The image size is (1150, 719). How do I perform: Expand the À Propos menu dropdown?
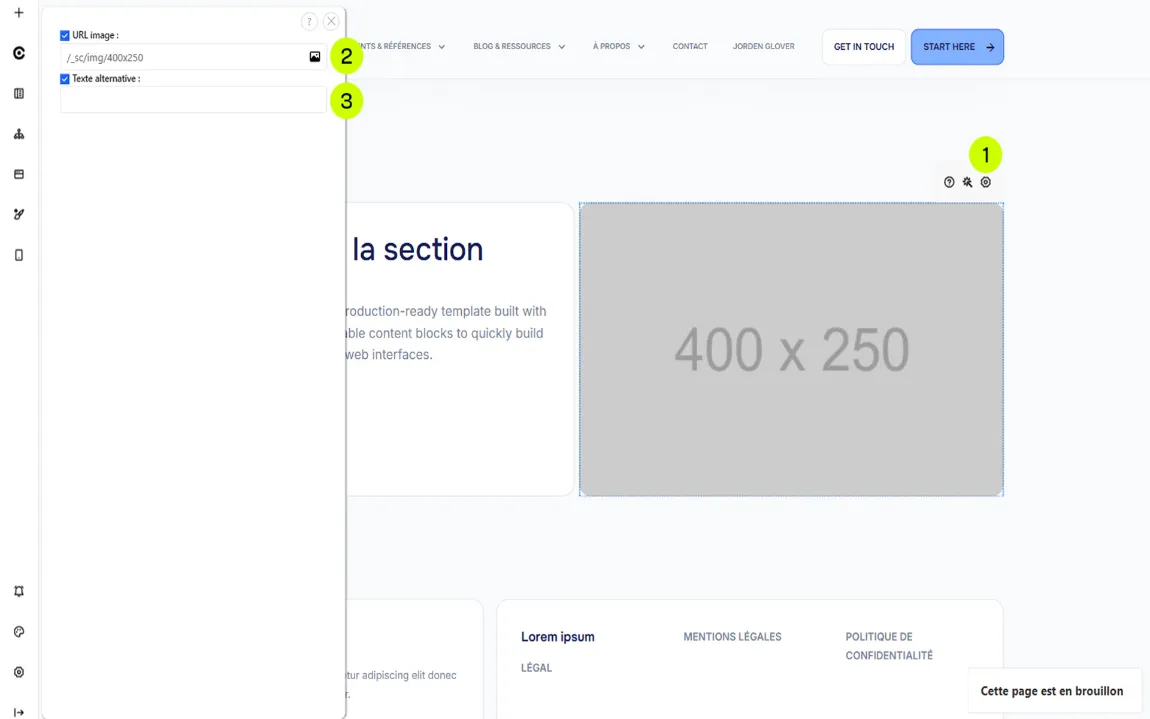click(618, 47)
